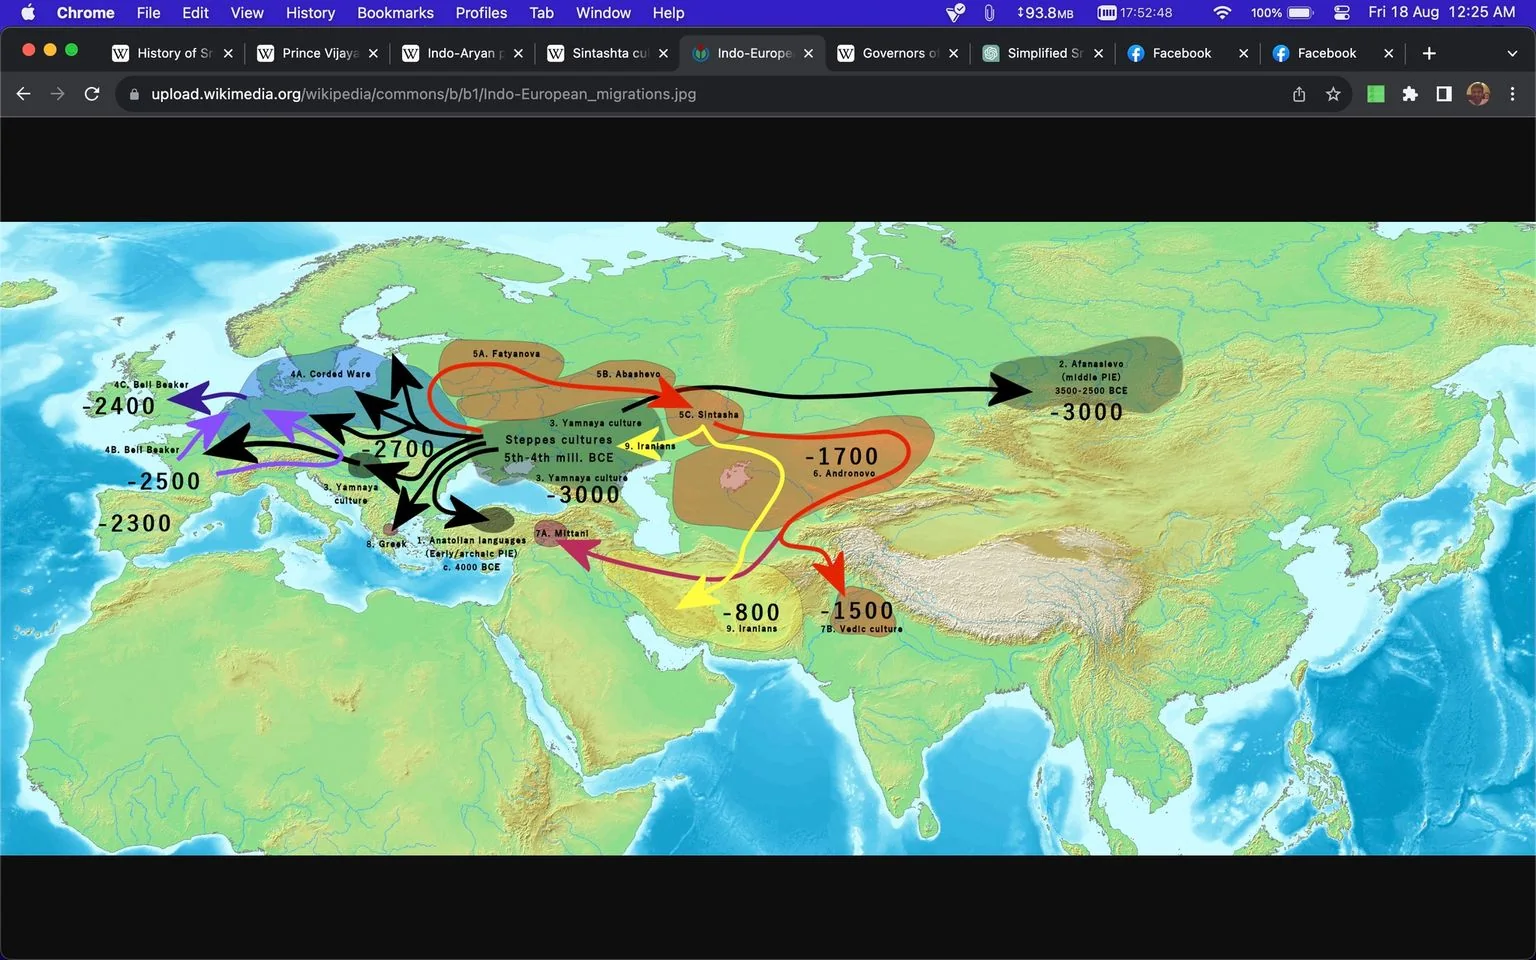1536x960 pixels.
Task: Open the Wi-Fi status menu
Action: tap(1222, 13)
